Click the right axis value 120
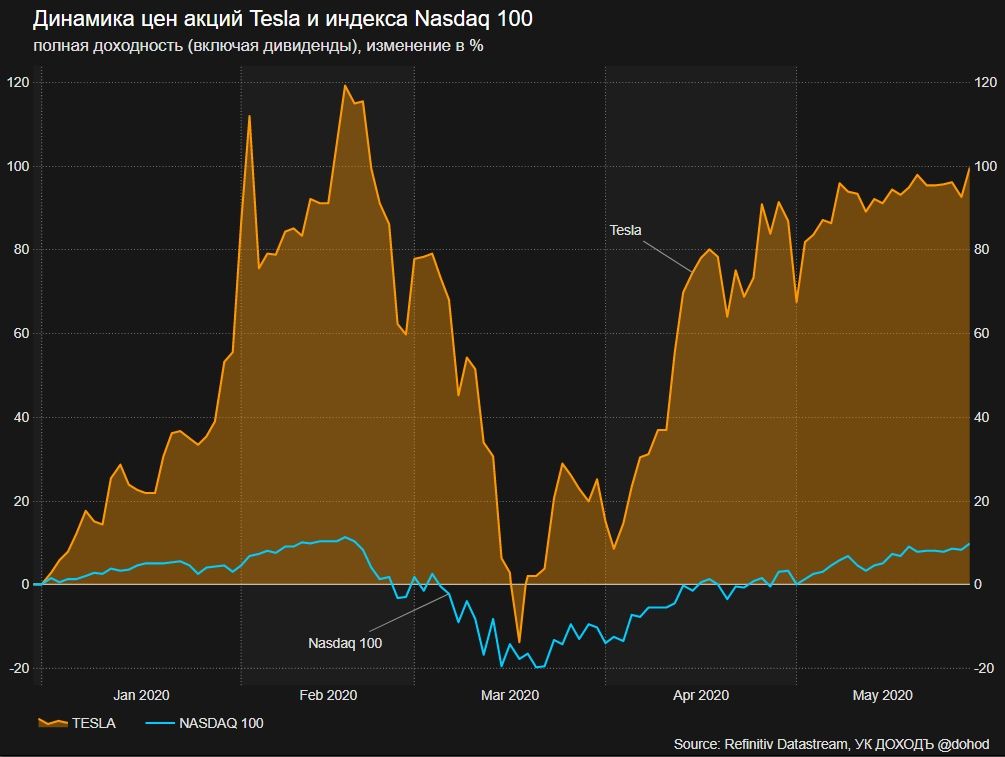The image size is (1005, 757). point(986,82)
